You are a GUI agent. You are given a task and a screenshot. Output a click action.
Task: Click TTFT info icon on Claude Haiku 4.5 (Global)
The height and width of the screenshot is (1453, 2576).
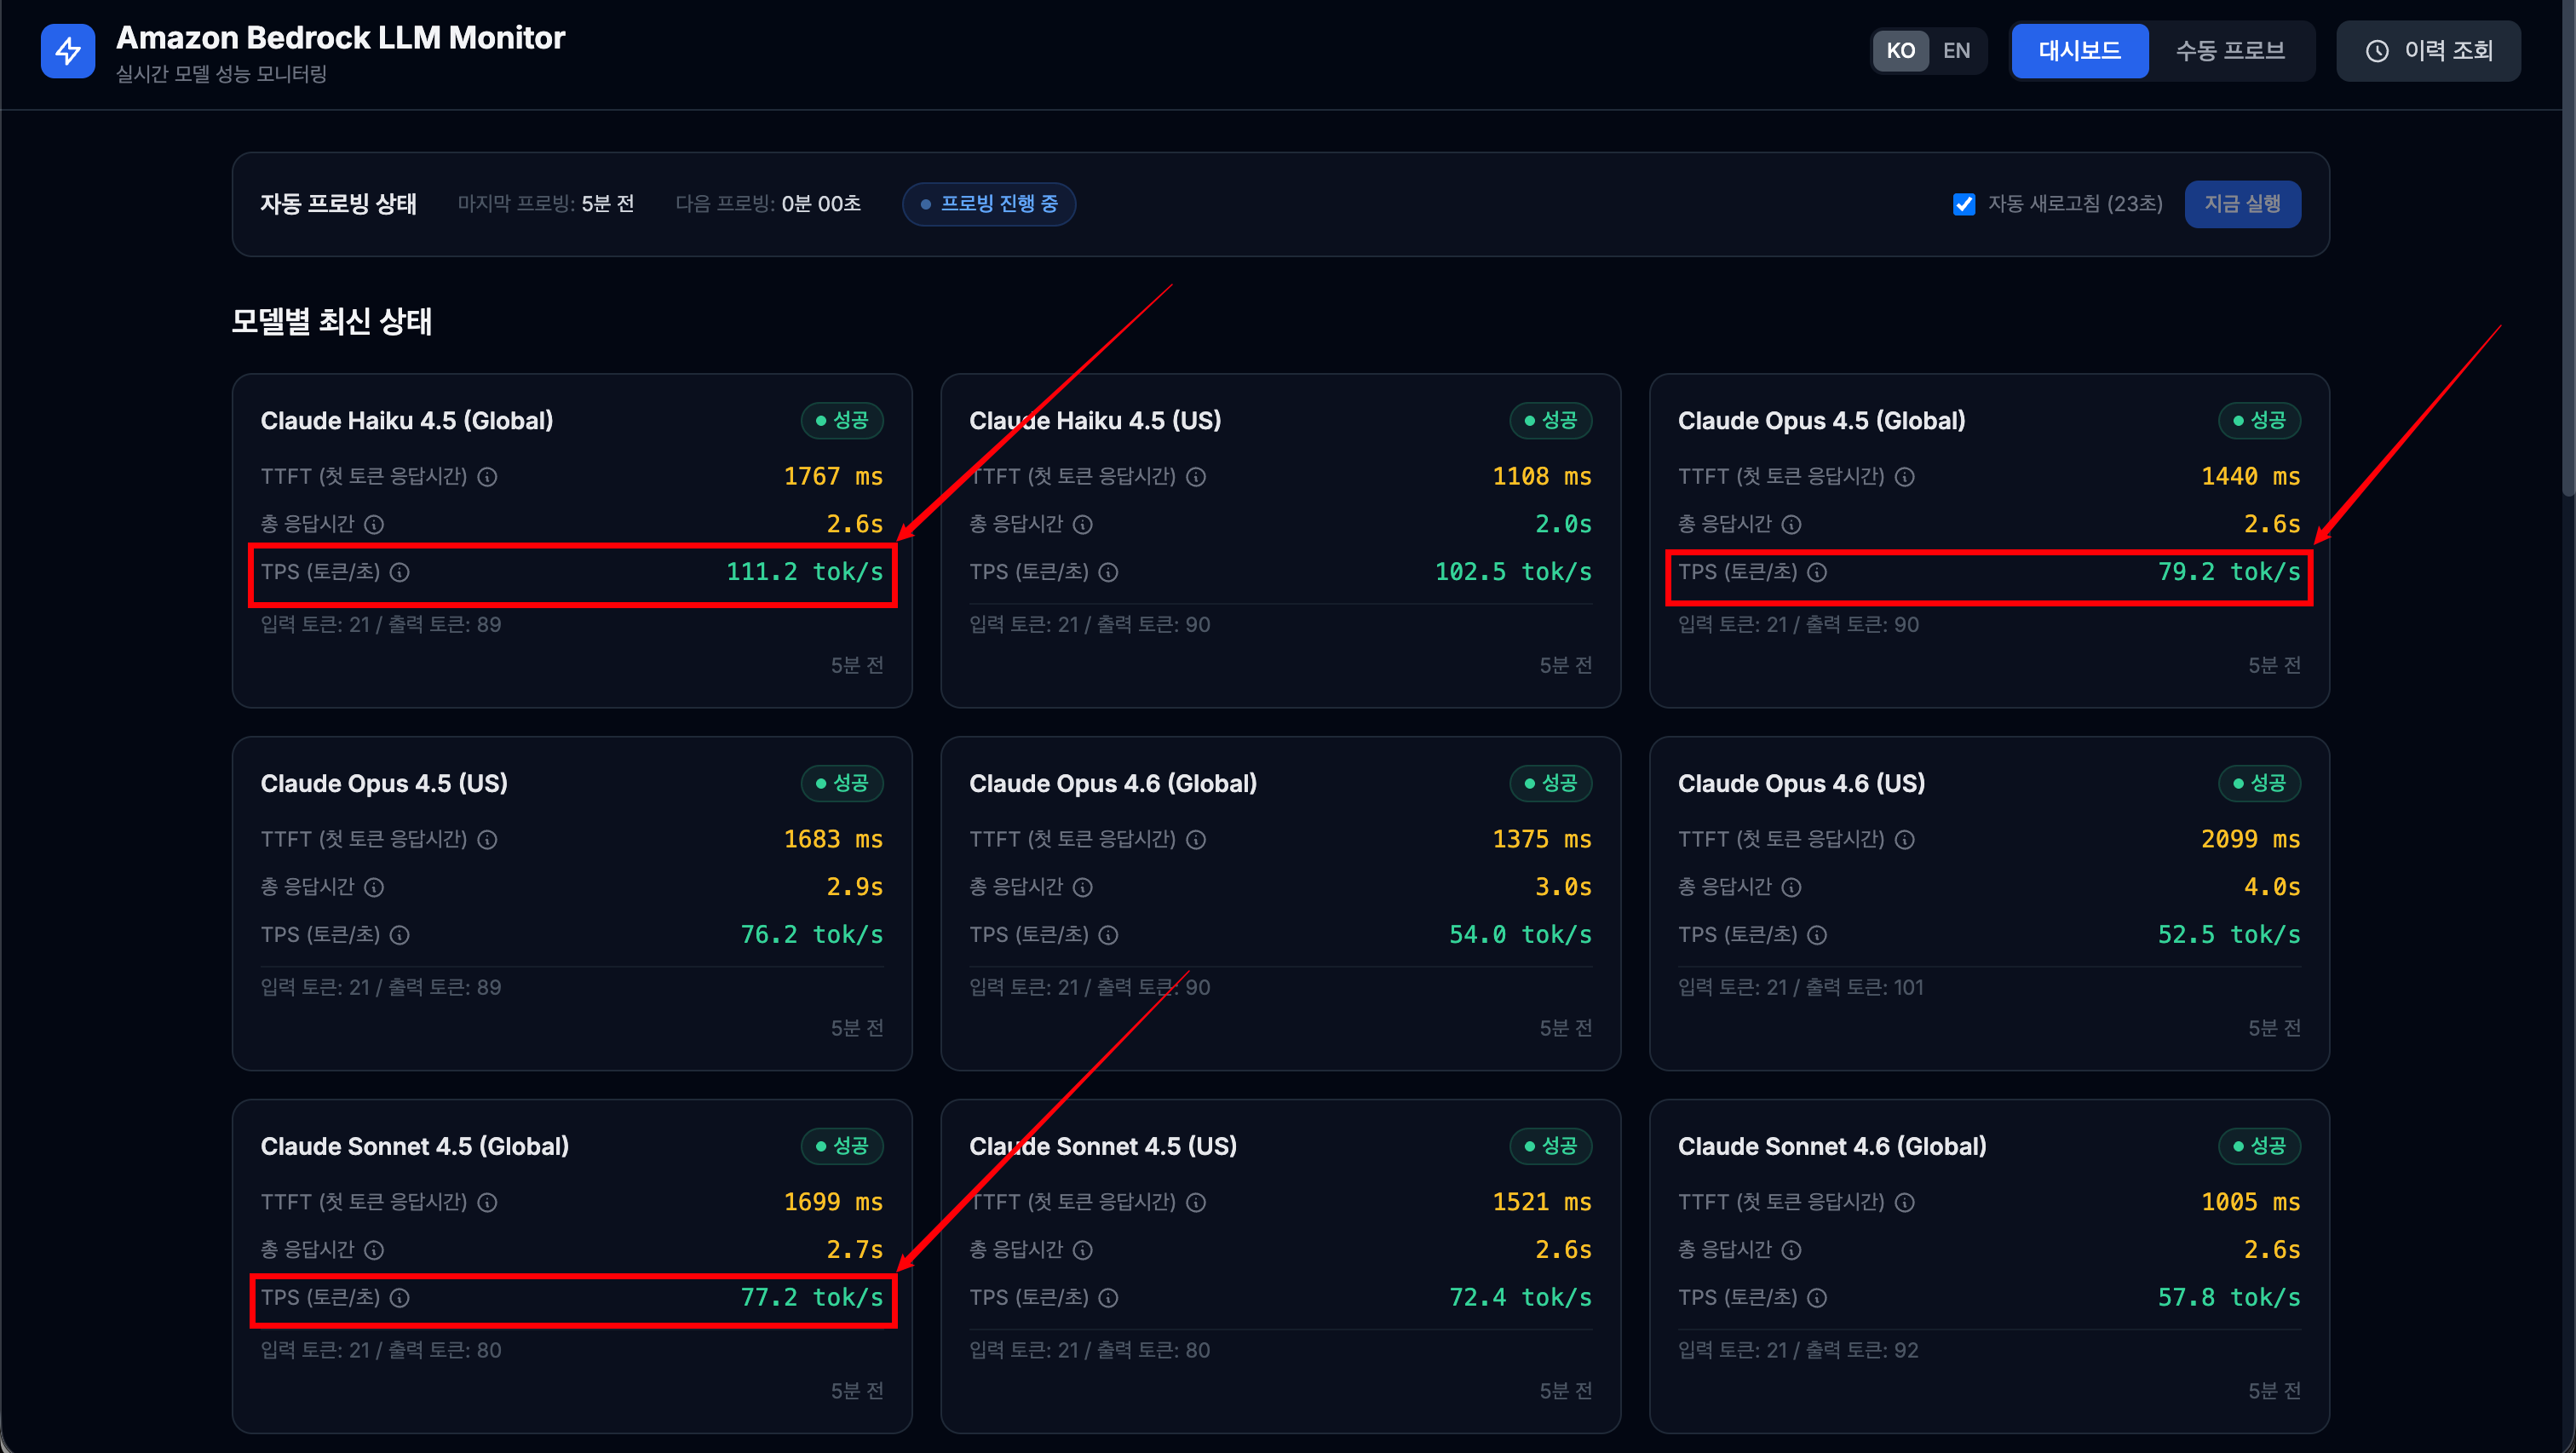click(487, 477)
